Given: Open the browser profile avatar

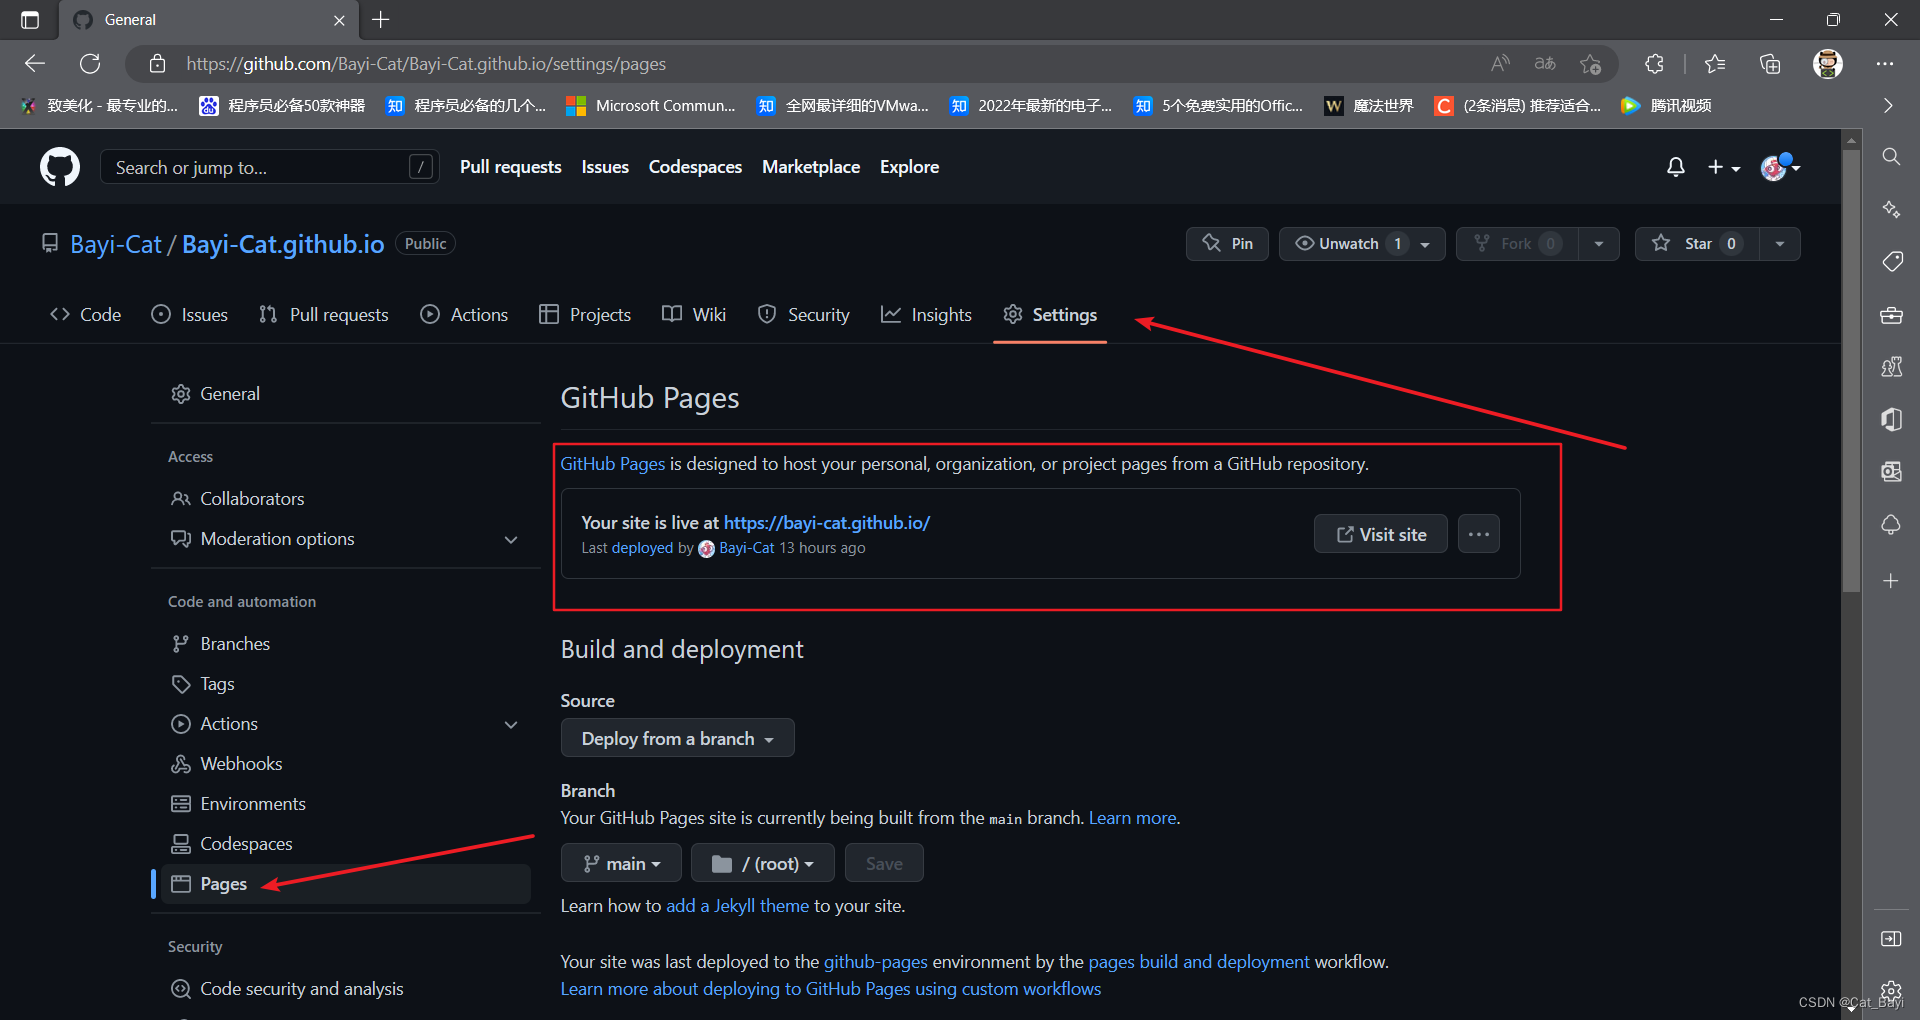Looking at the screenshot, I should [1828, 64].
